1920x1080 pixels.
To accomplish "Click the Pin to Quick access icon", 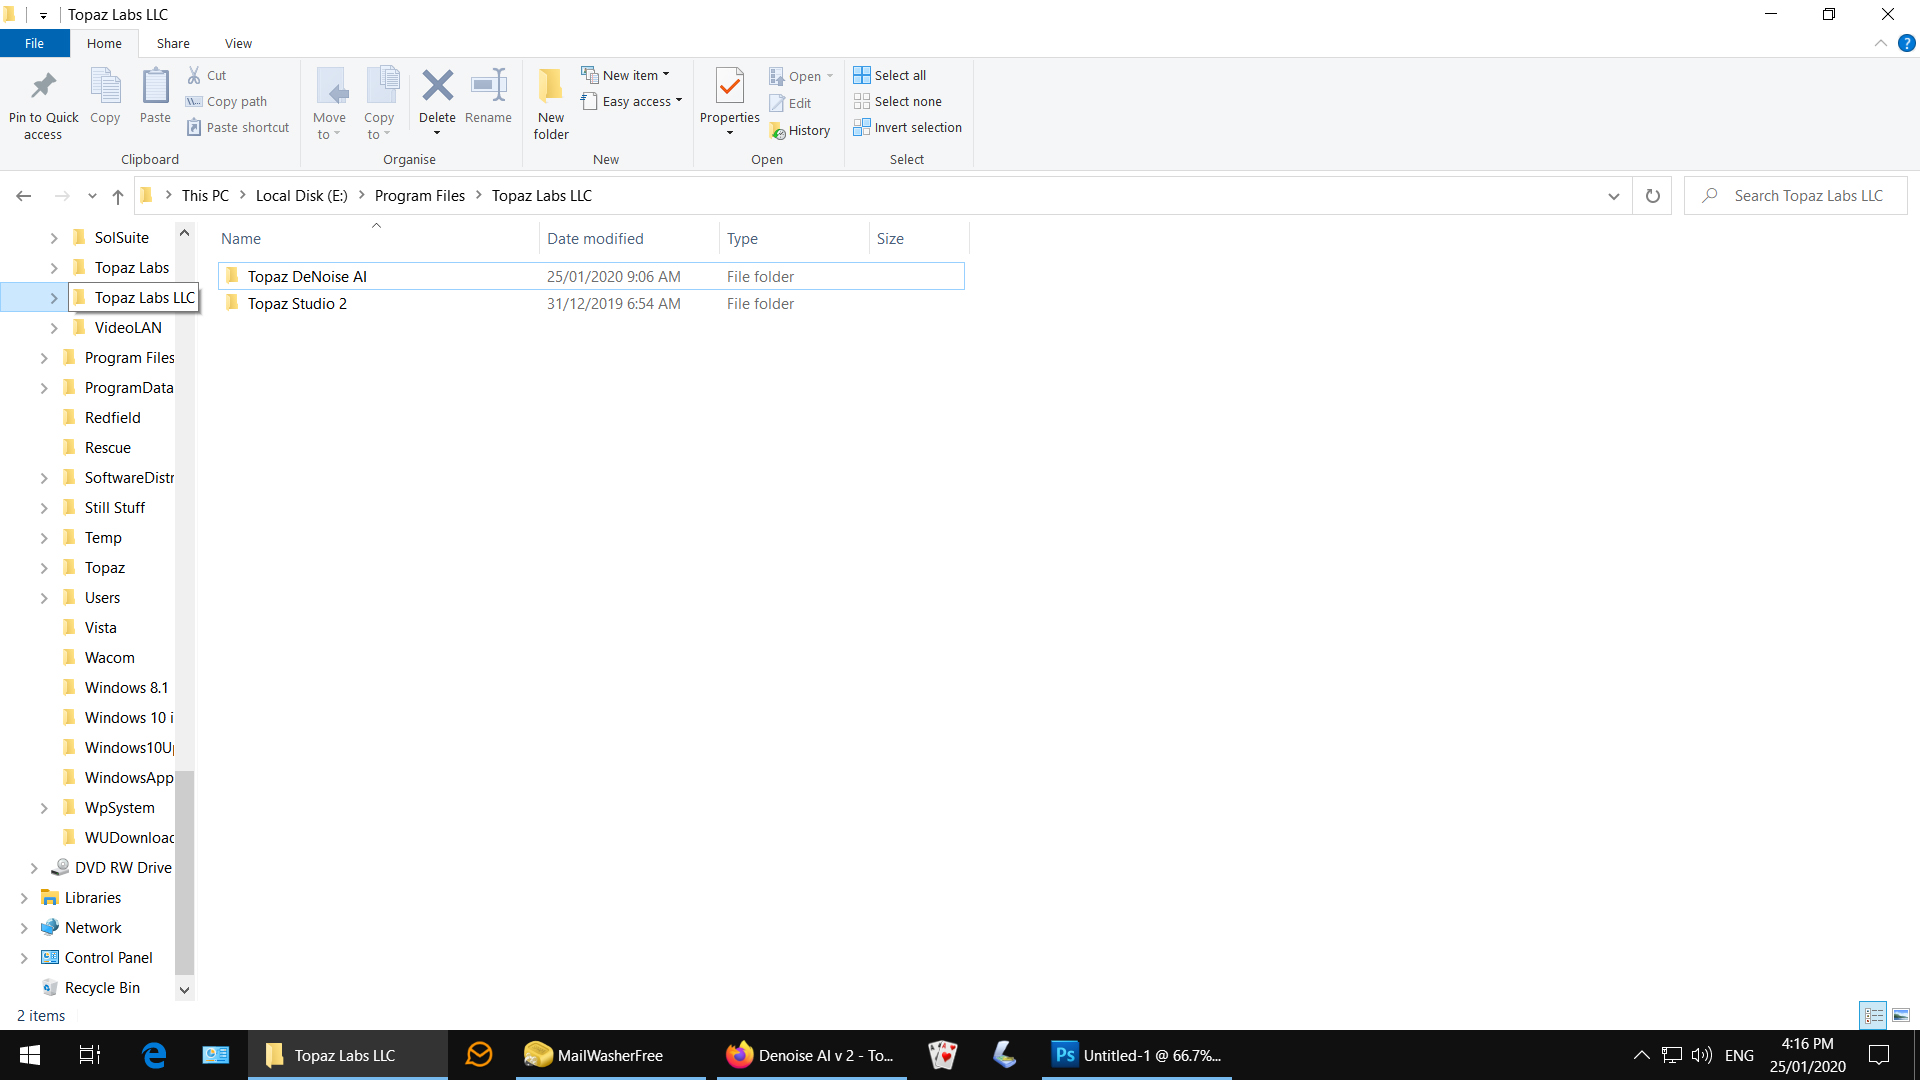I will coord(43,87).
